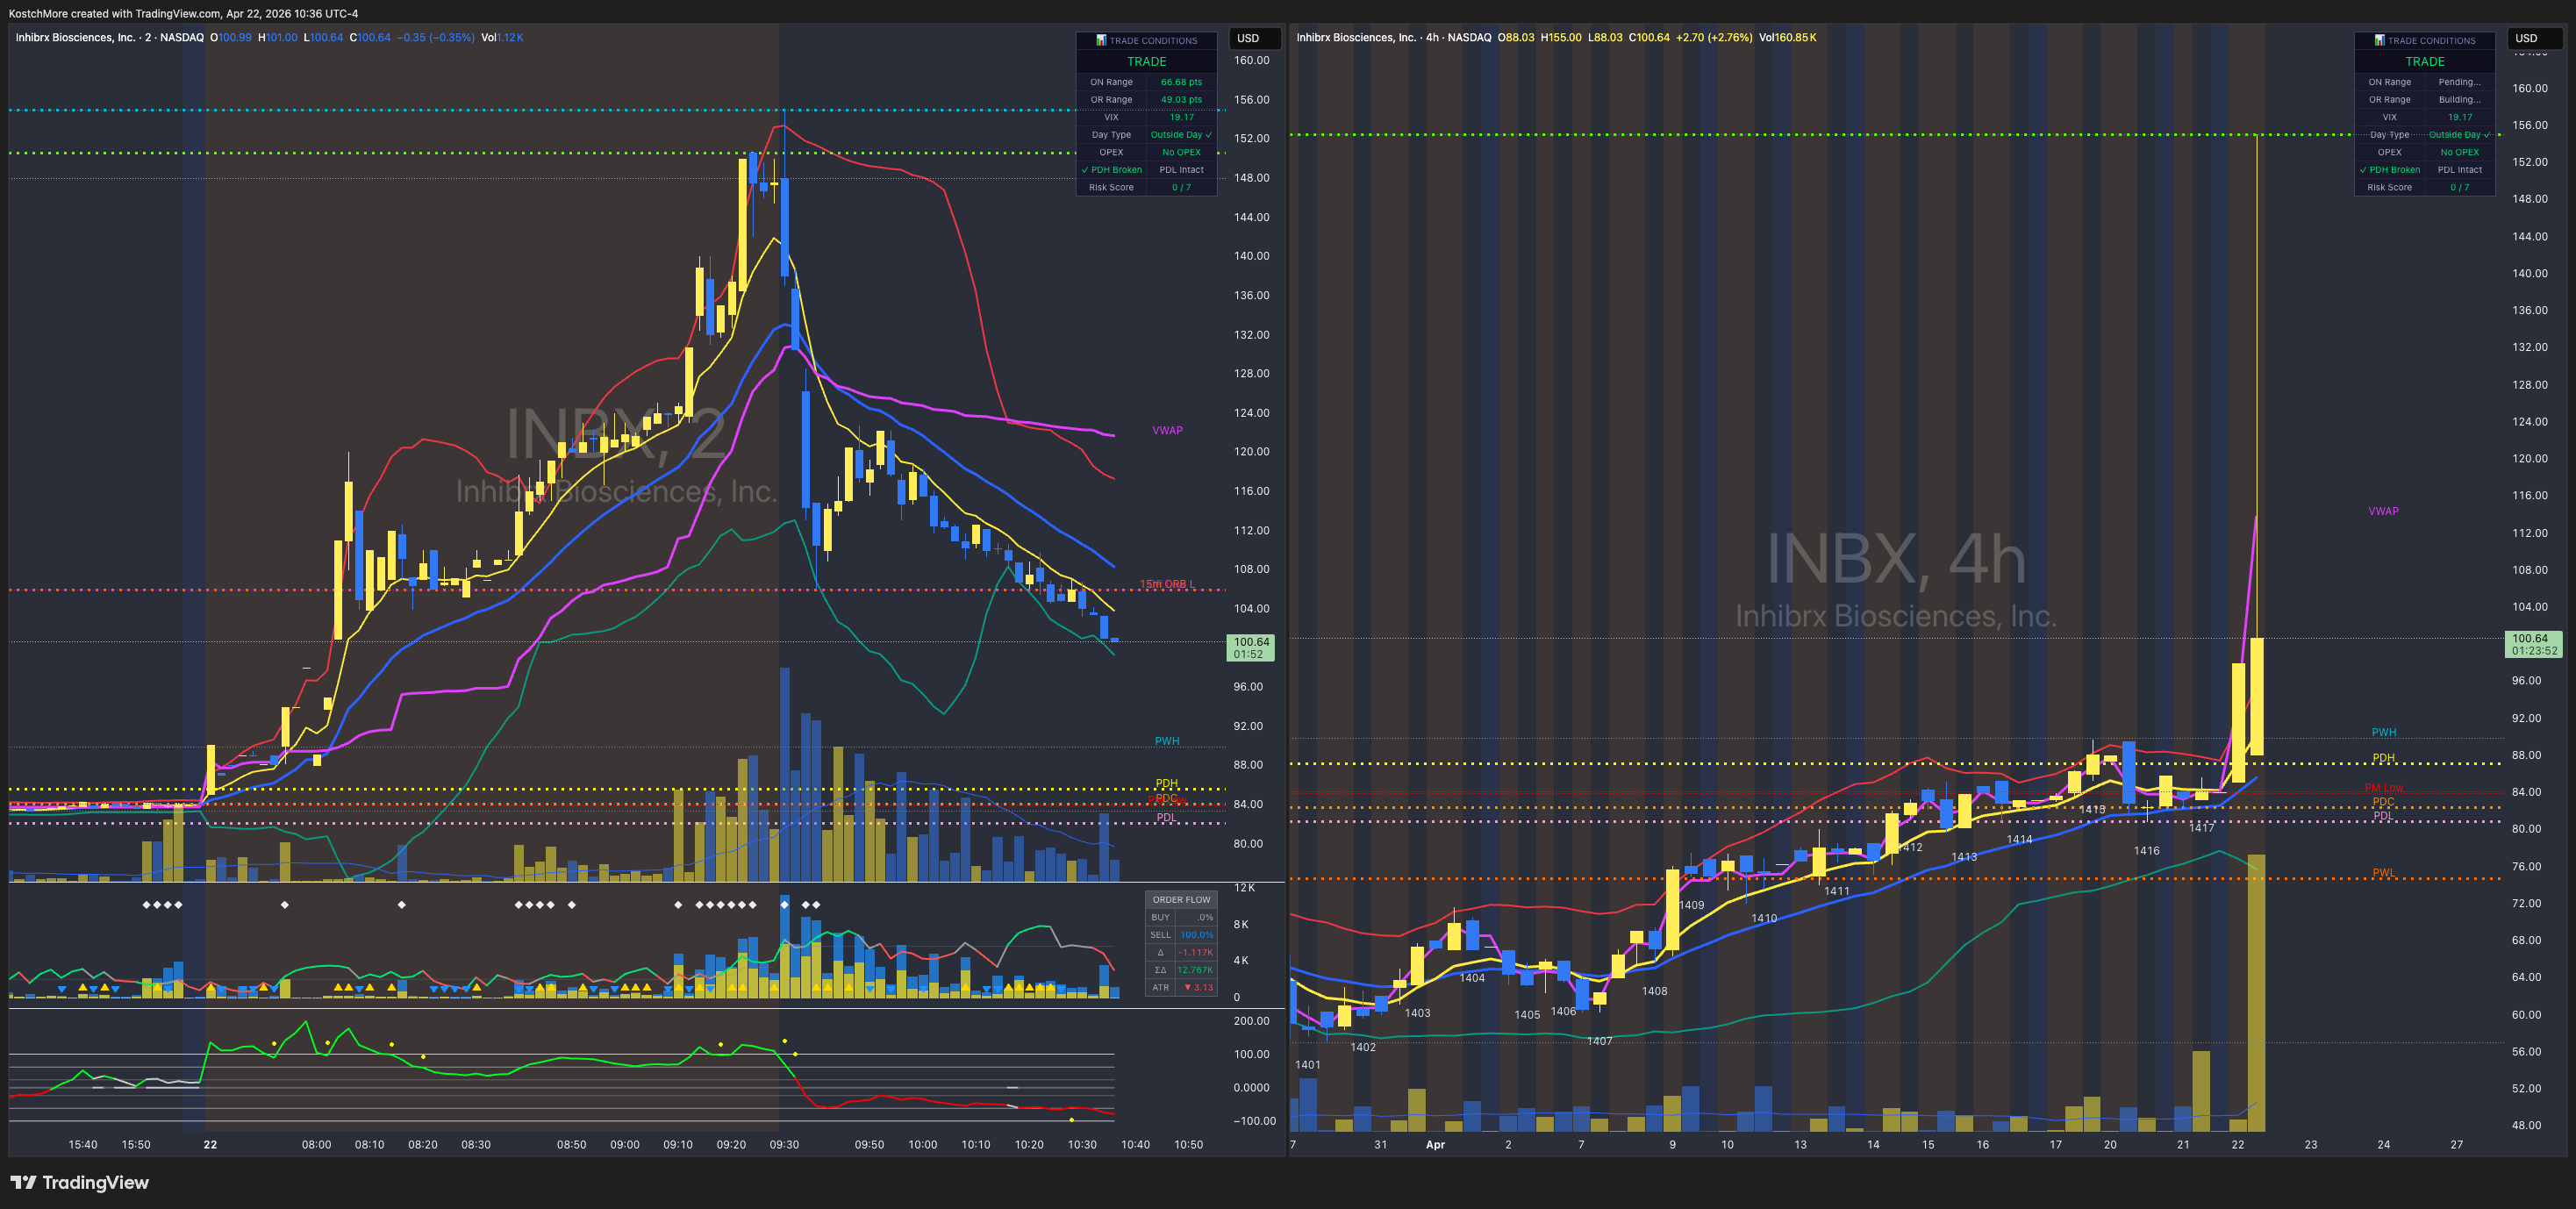This screenshot has height=1209, width=2576.
Task: Click the 'PM Low' level label on the 4h chart
Action: 2383,788
